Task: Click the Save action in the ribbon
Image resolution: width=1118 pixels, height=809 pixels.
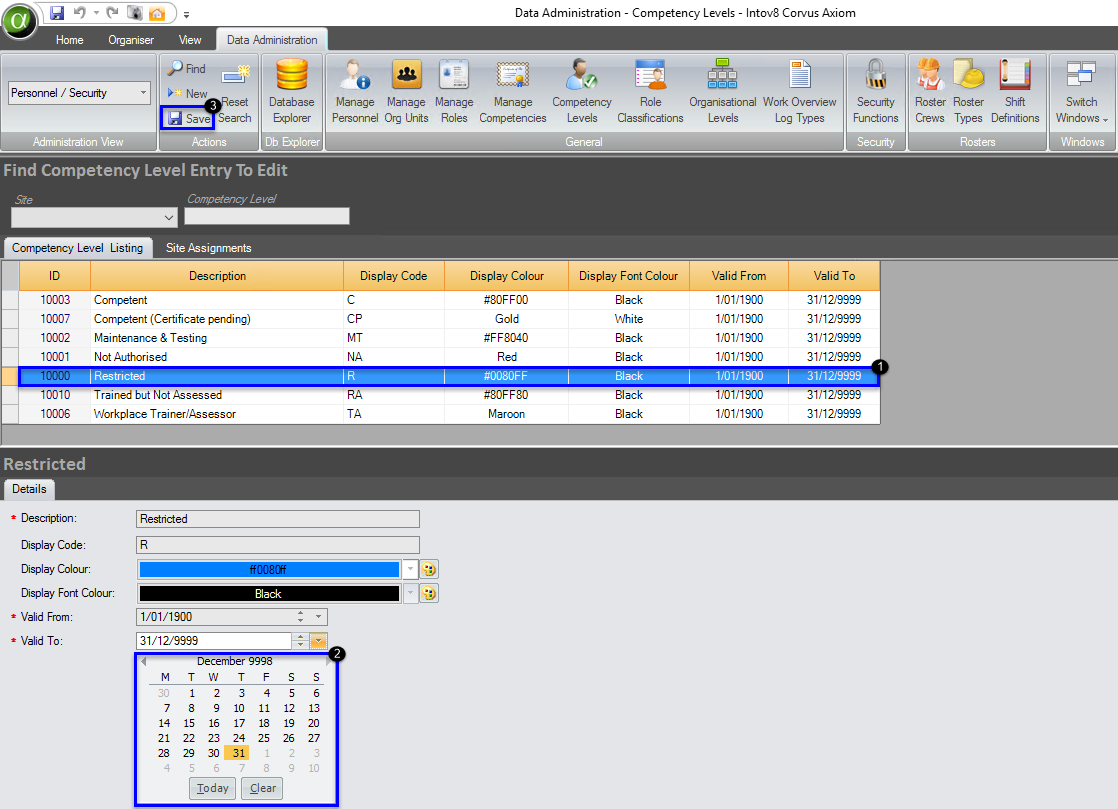Action: (x=188, y=118)
